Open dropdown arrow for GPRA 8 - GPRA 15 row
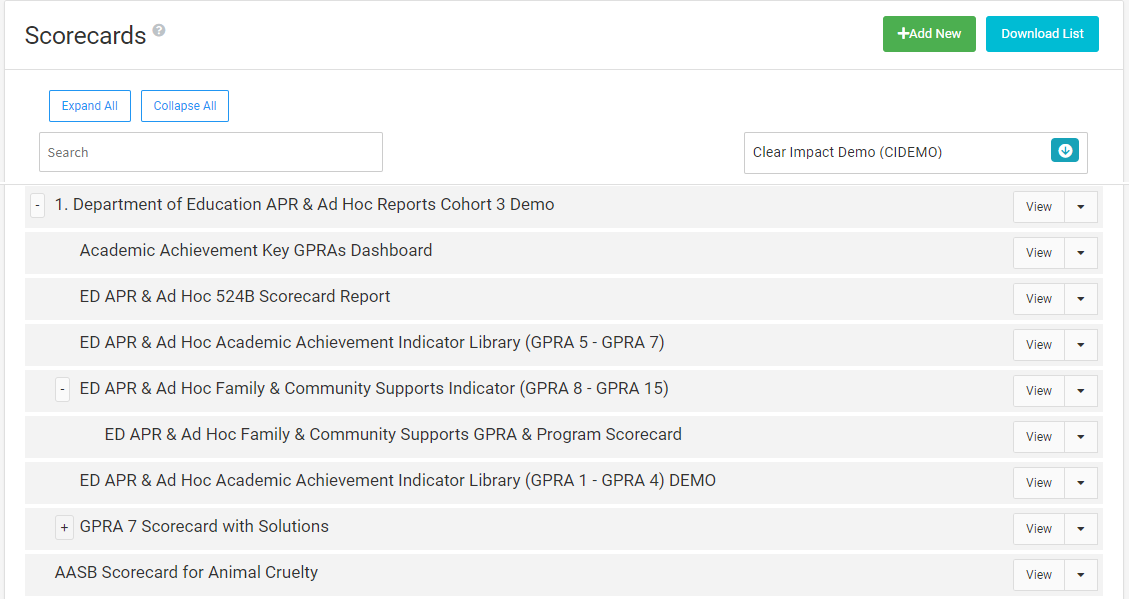This screenshot has width=1129, height=599. pyautogui.click(x=1081, y=391)
